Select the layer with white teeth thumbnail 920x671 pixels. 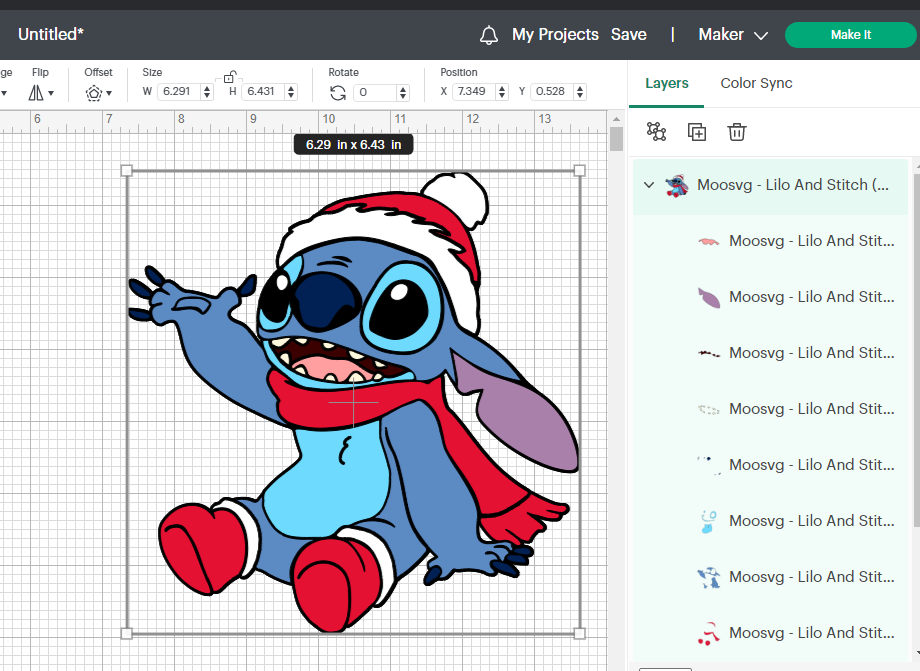(x=770, y=409)
